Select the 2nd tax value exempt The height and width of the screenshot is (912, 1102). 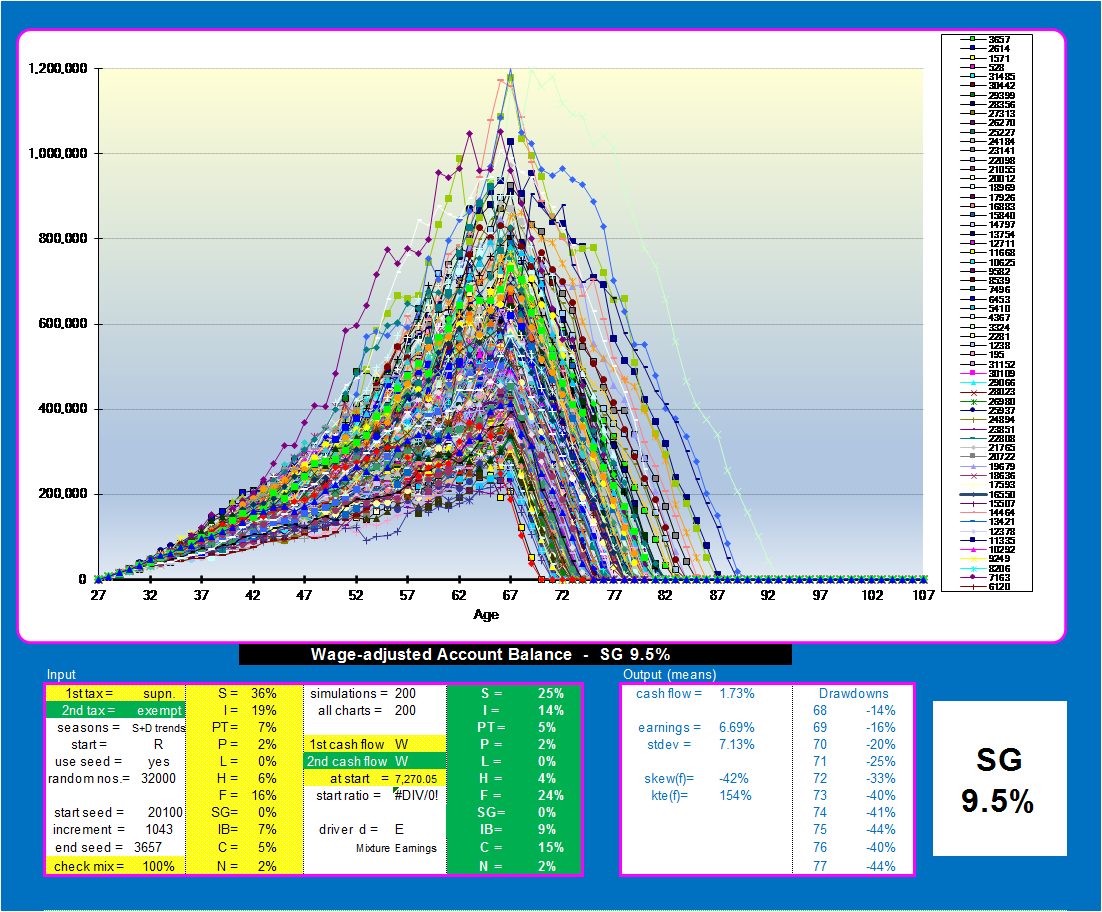coord(160,710)
